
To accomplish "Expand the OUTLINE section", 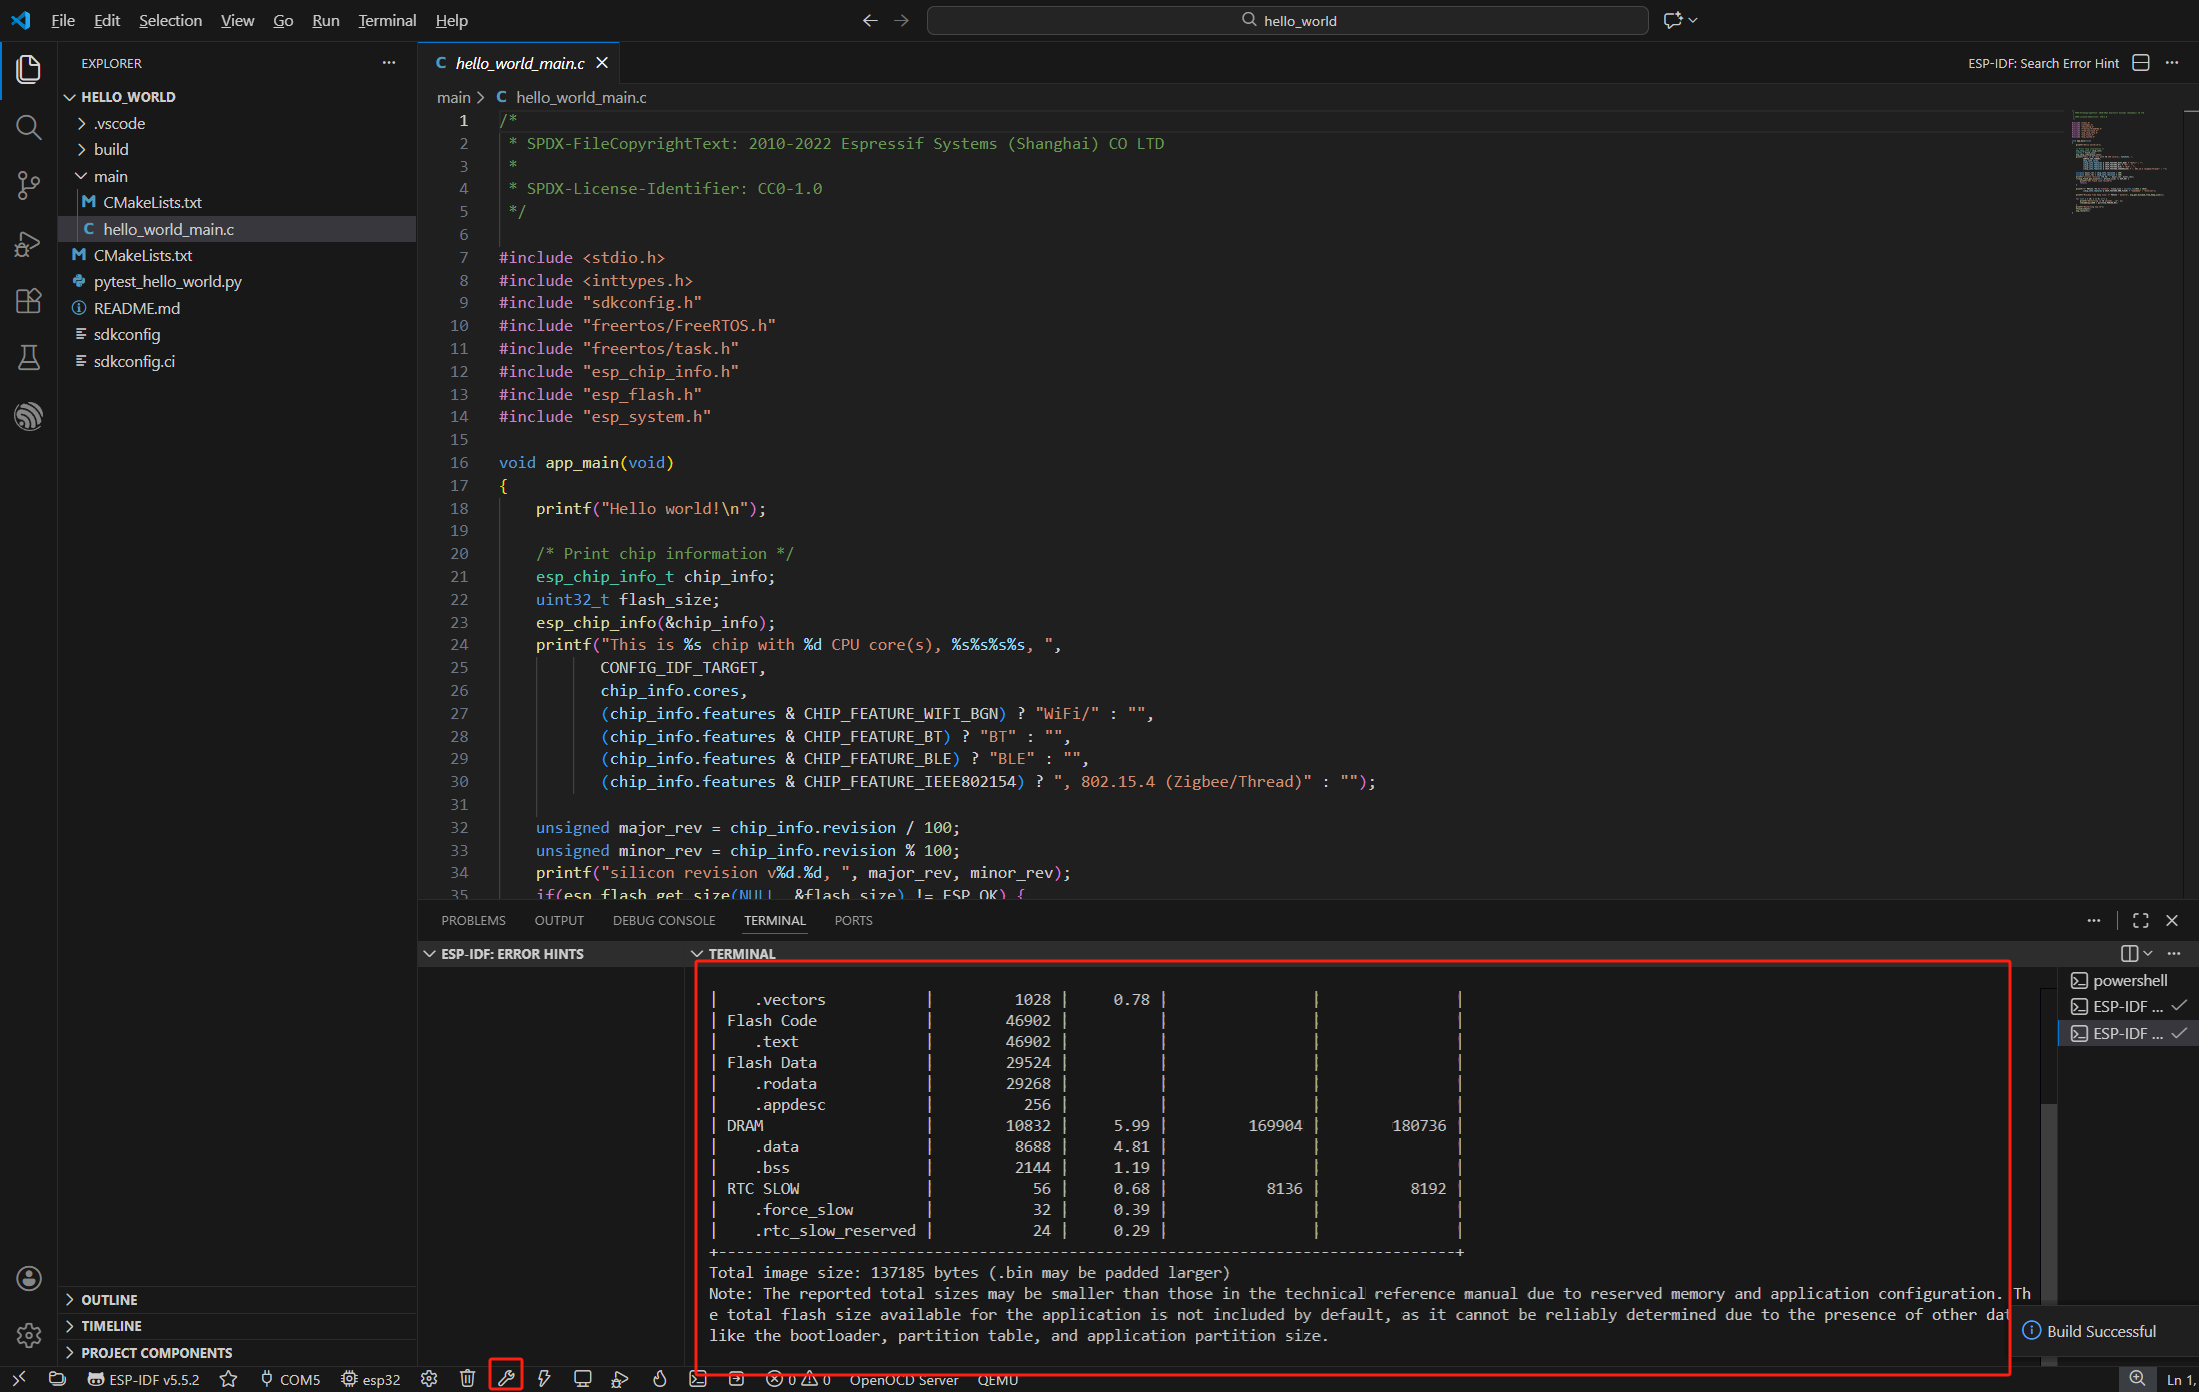I will coord(108,1299).
